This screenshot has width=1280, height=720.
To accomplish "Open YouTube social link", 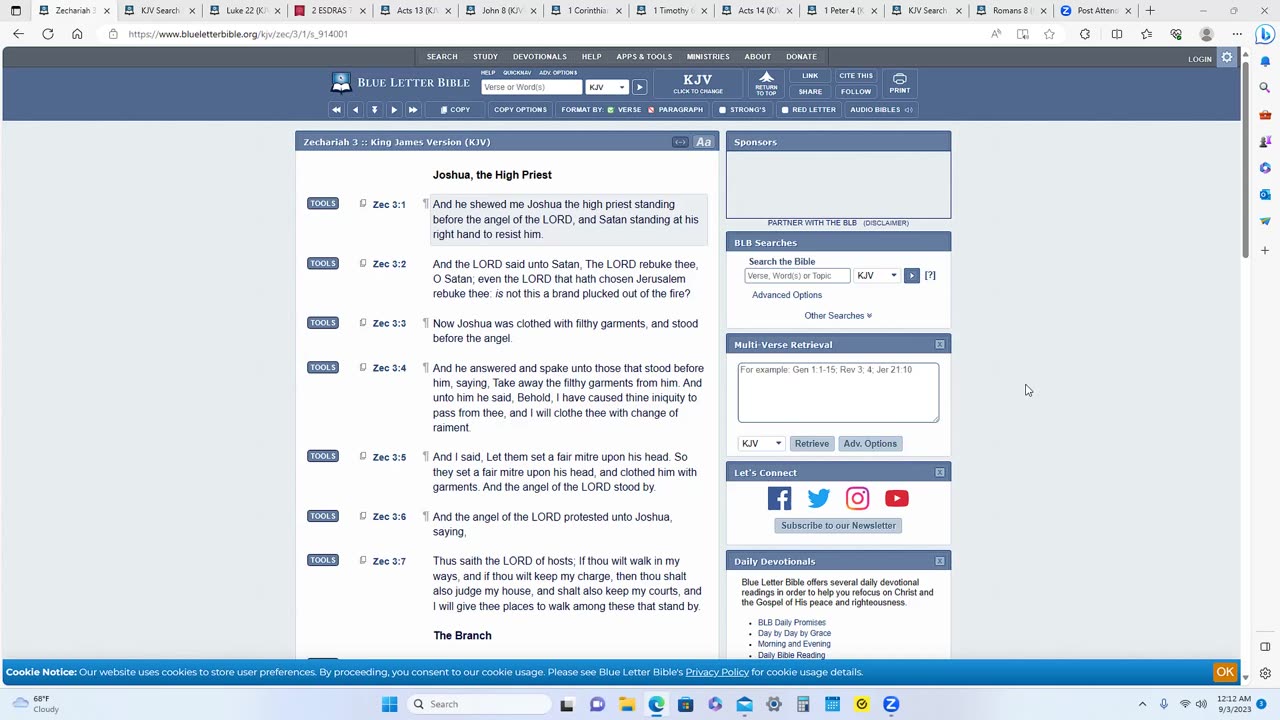I will click(x=896, y=498).
